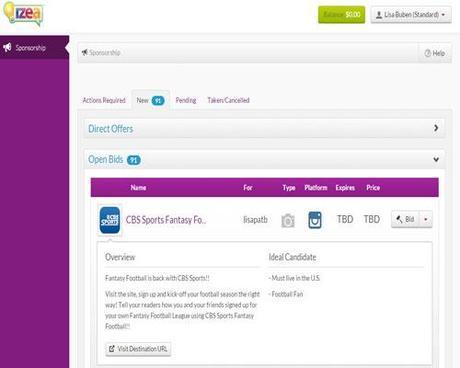The width and height of the screenshot is (460, 368).
Task: Click the lisapatb account name
Action: click(255, 220)
